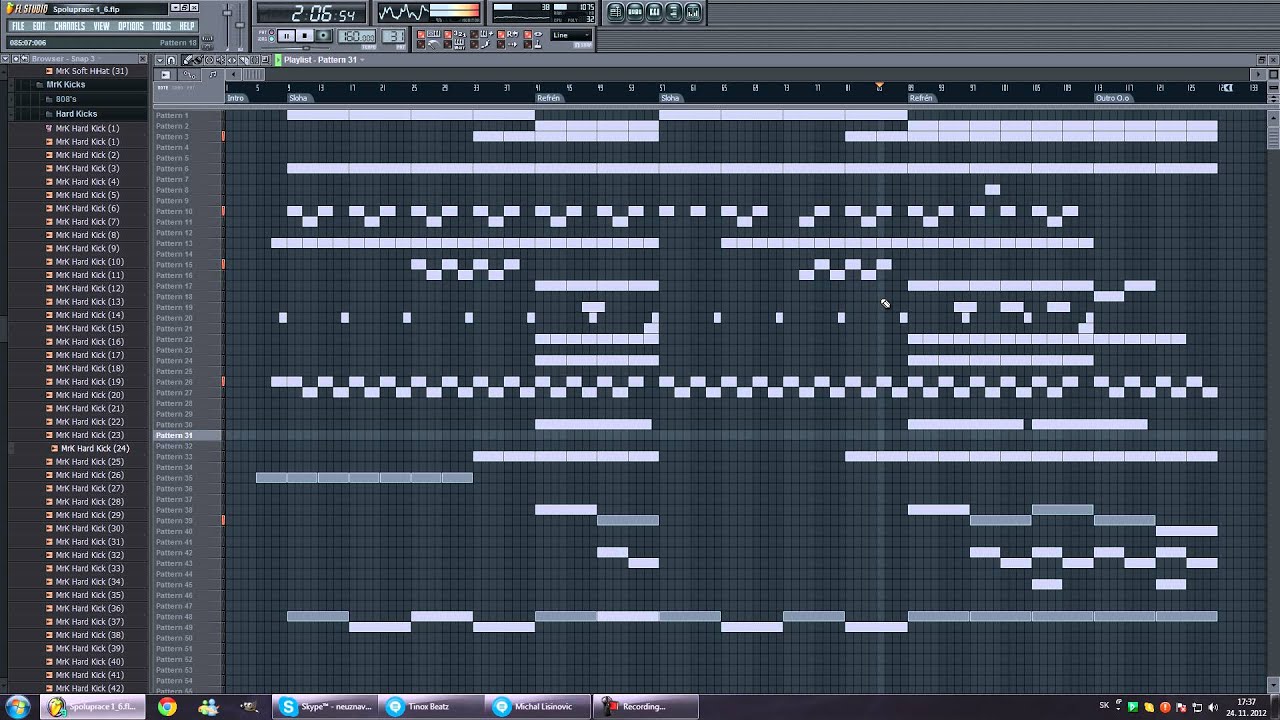Pause playback with the pause button
The height and width of the screenshot is (720, 1280).
pos(286,36)
